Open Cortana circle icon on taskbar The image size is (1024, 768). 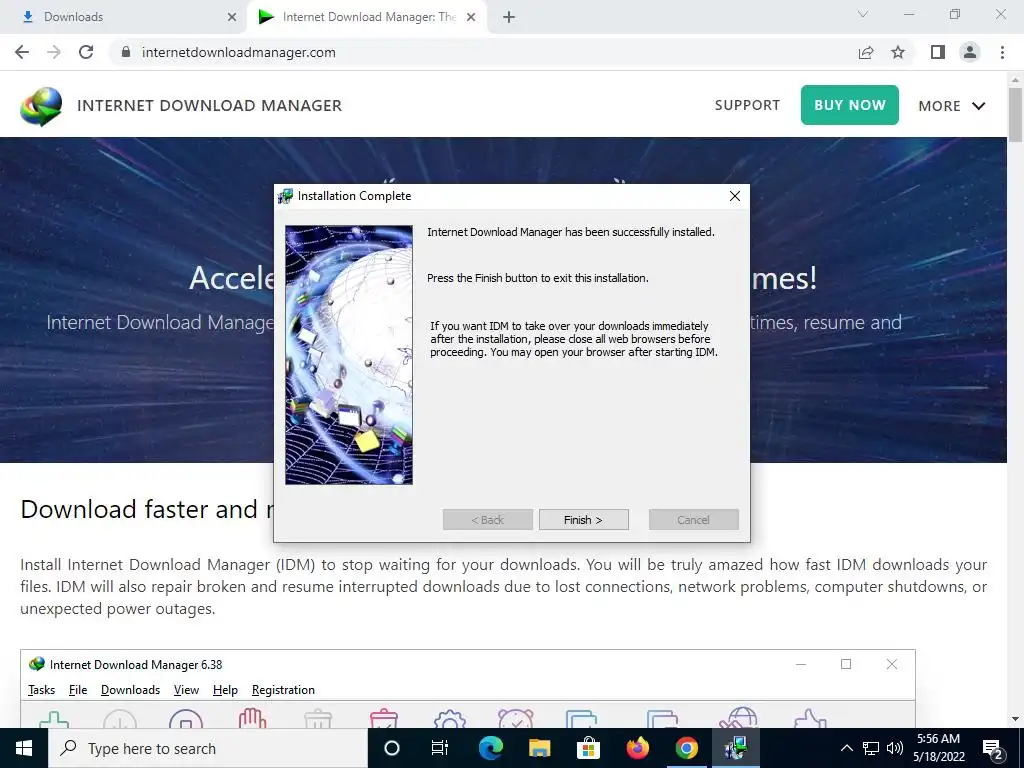[392, 748]
